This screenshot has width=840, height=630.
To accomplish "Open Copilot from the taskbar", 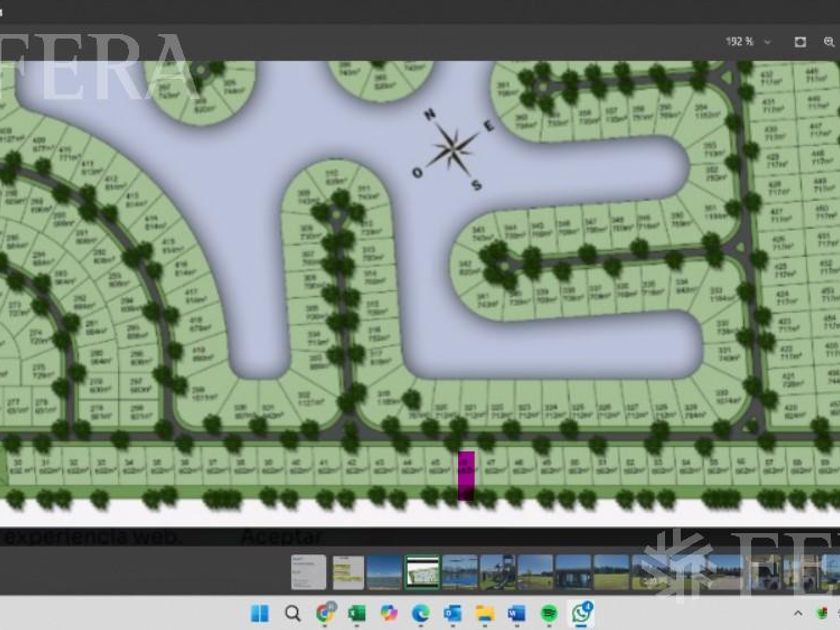I will [x=389, y=612].
